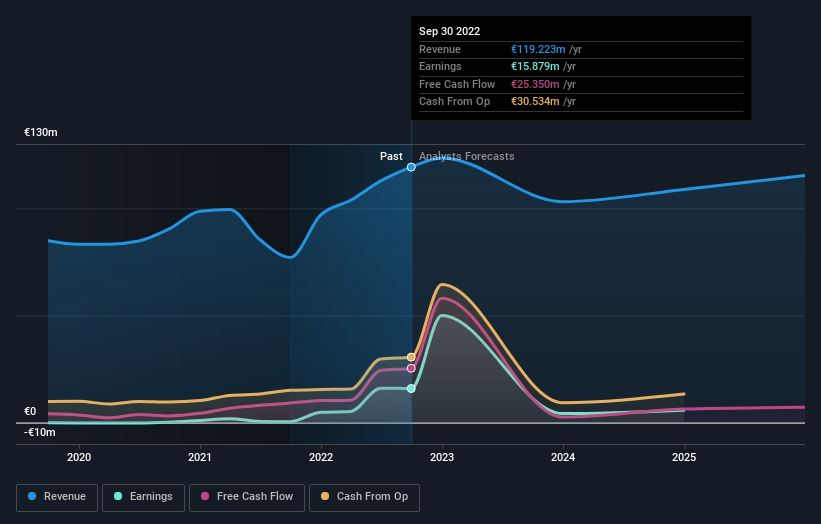
Task: Click the Analysts Forecasts label
Action: pos(467,156)
